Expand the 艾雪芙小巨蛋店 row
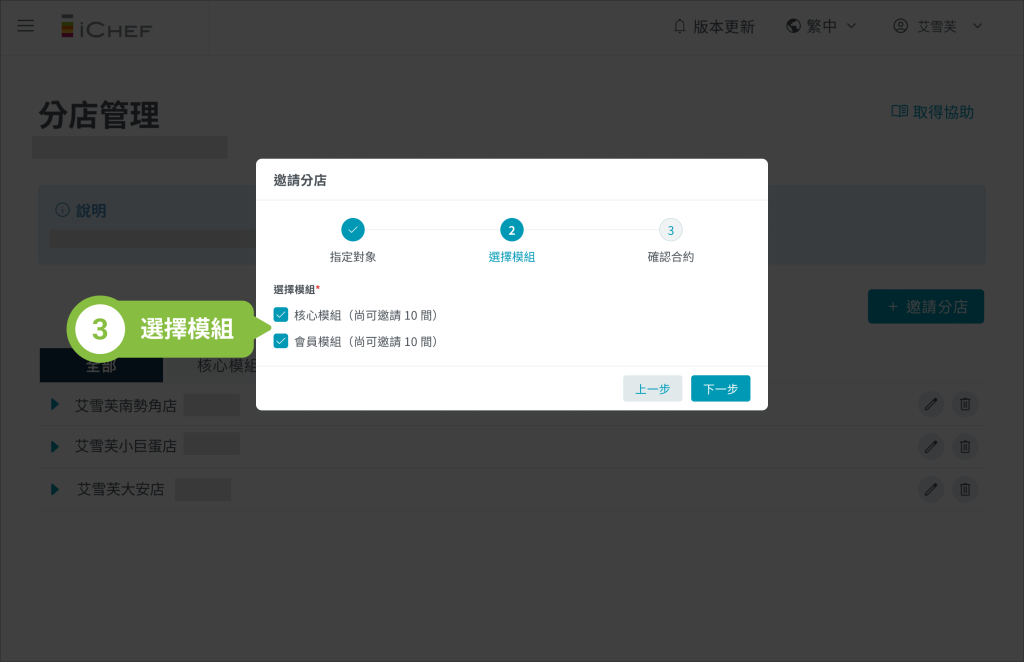Image resolution: width=1024 pixels, height=662 pixels. pos(55,446)
